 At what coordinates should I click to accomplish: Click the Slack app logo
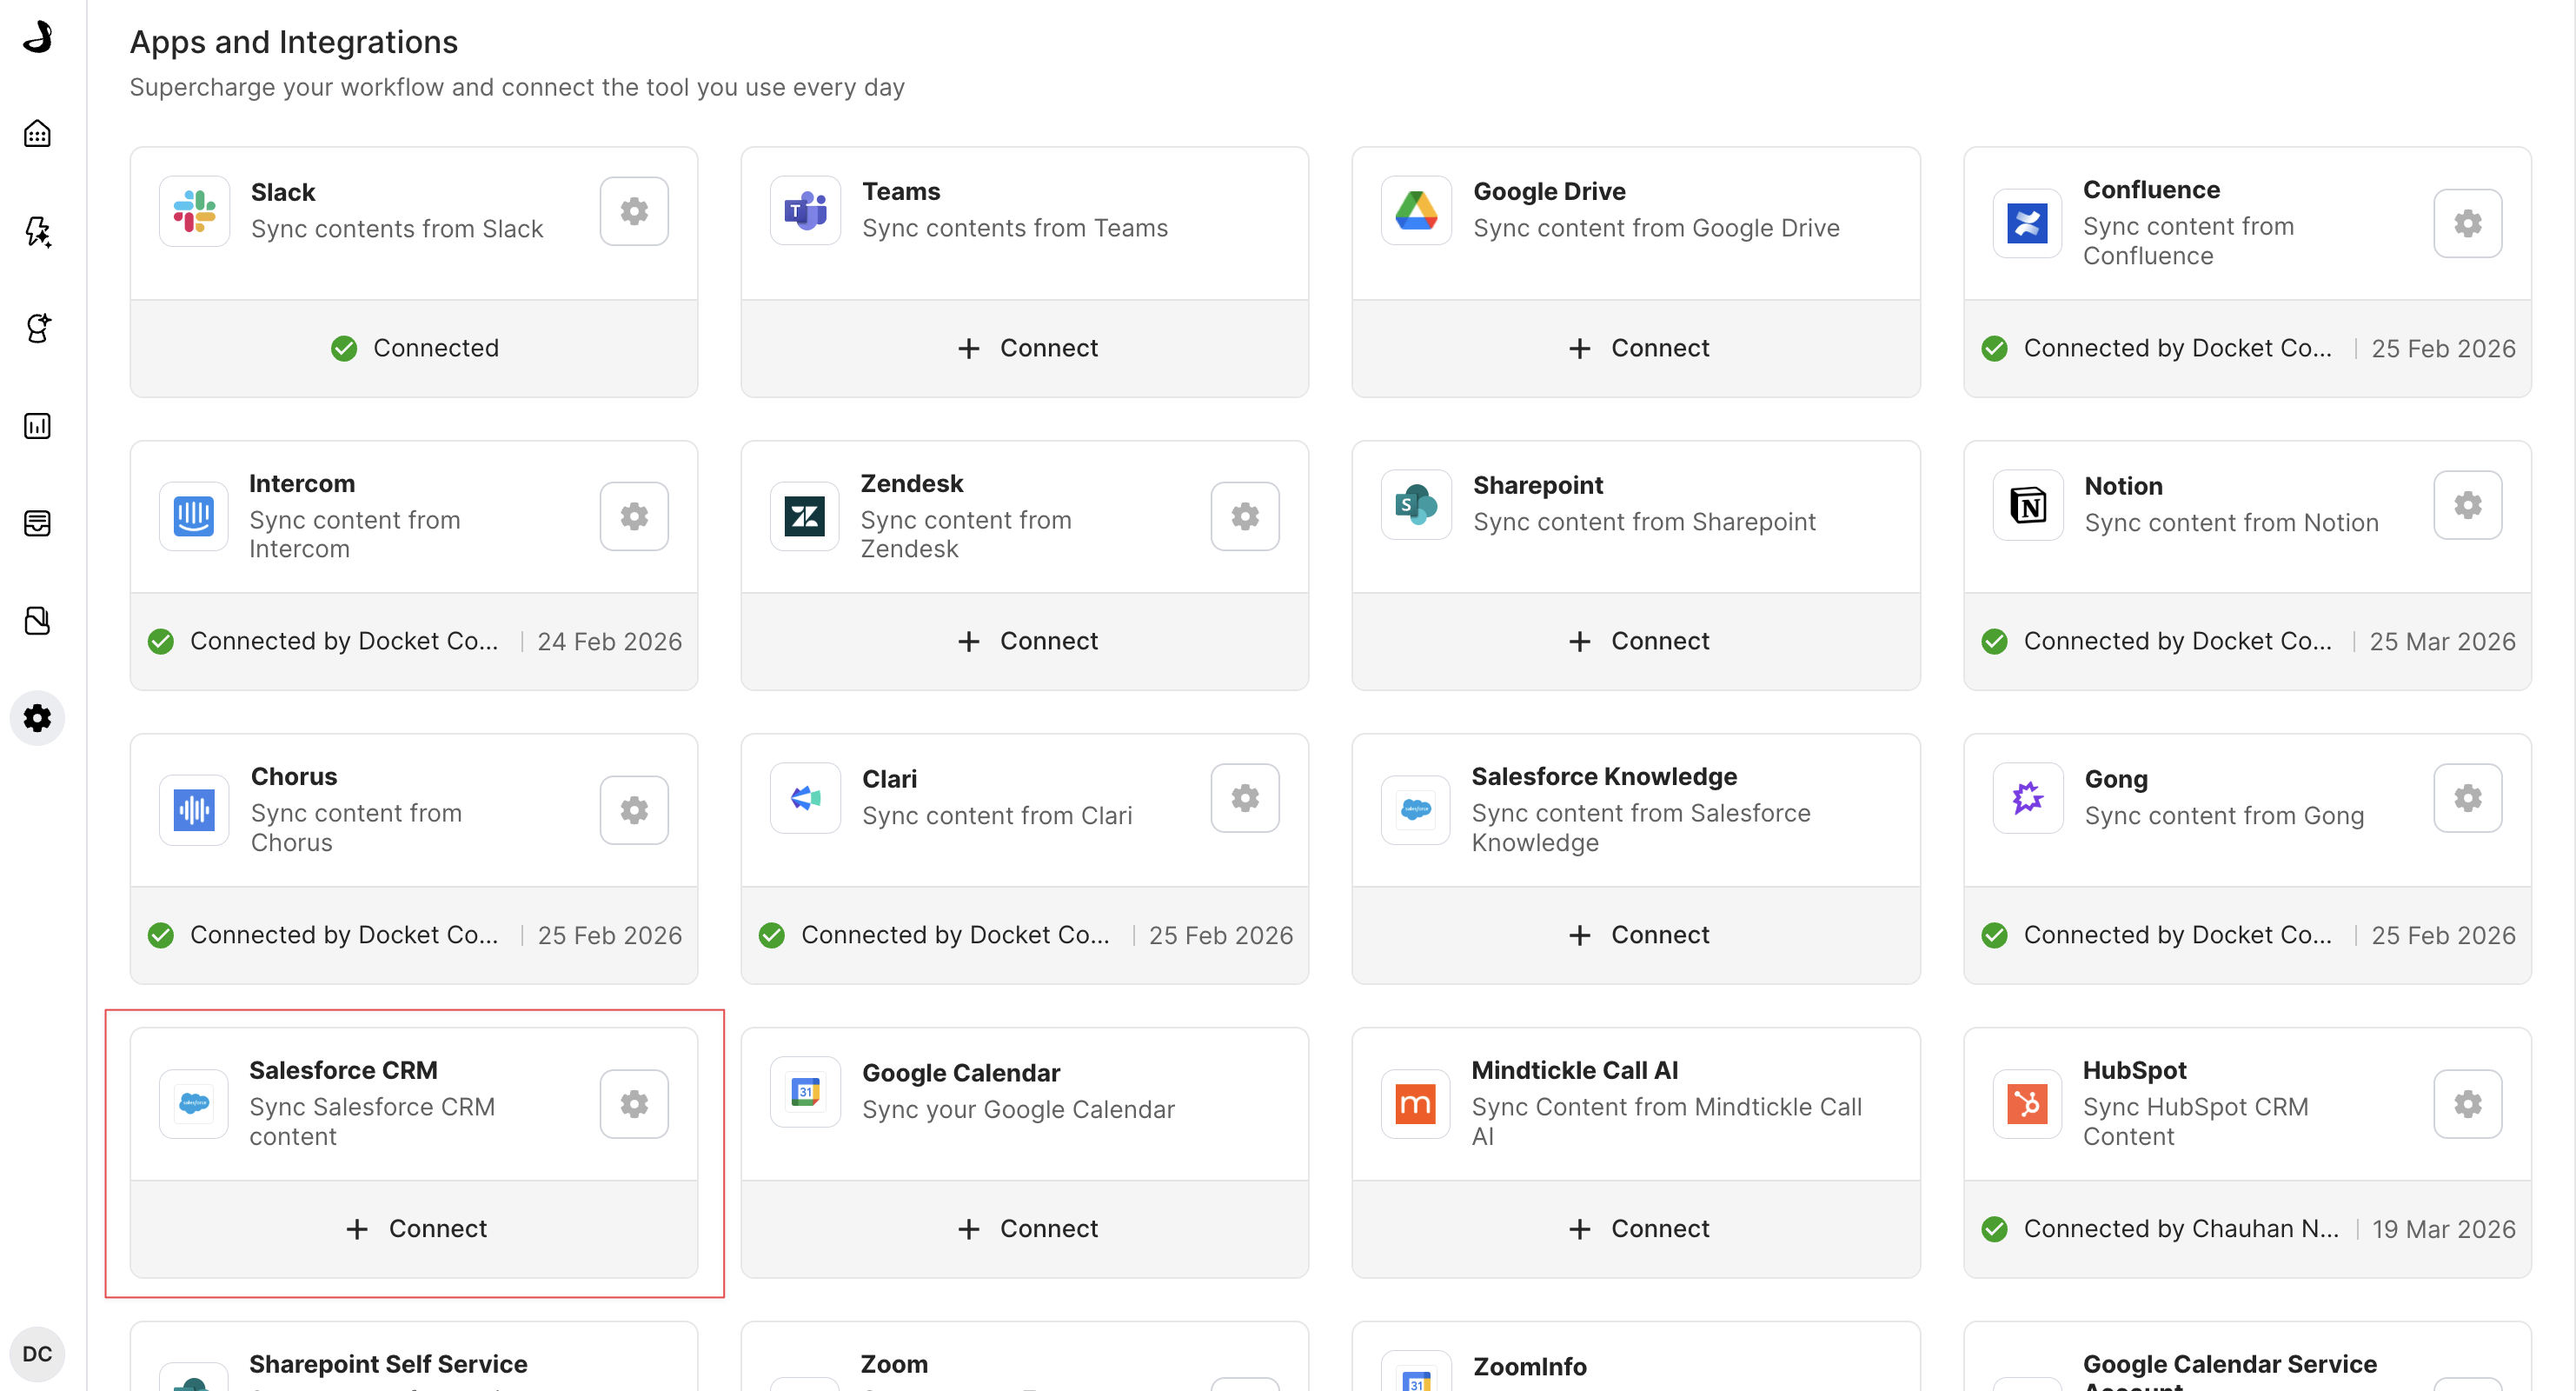194,211
